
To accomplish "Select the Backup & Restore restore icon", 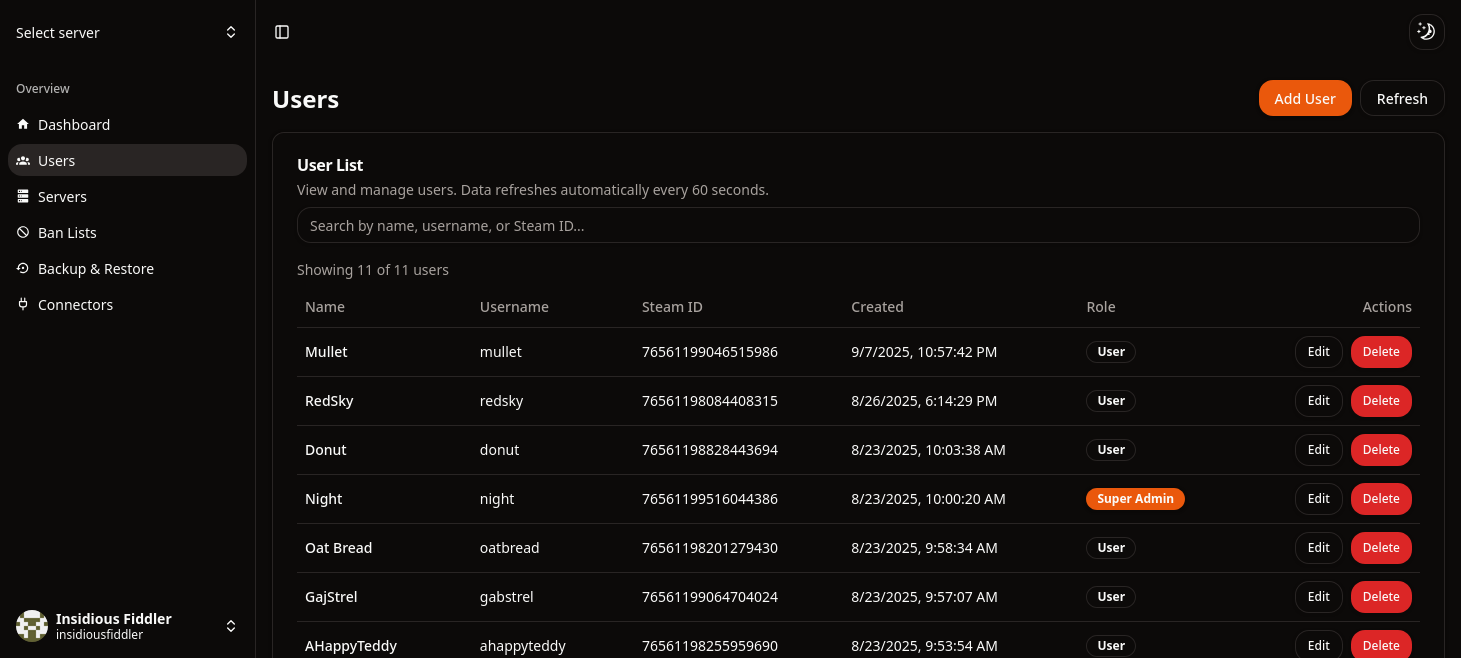I will [22, 268].
